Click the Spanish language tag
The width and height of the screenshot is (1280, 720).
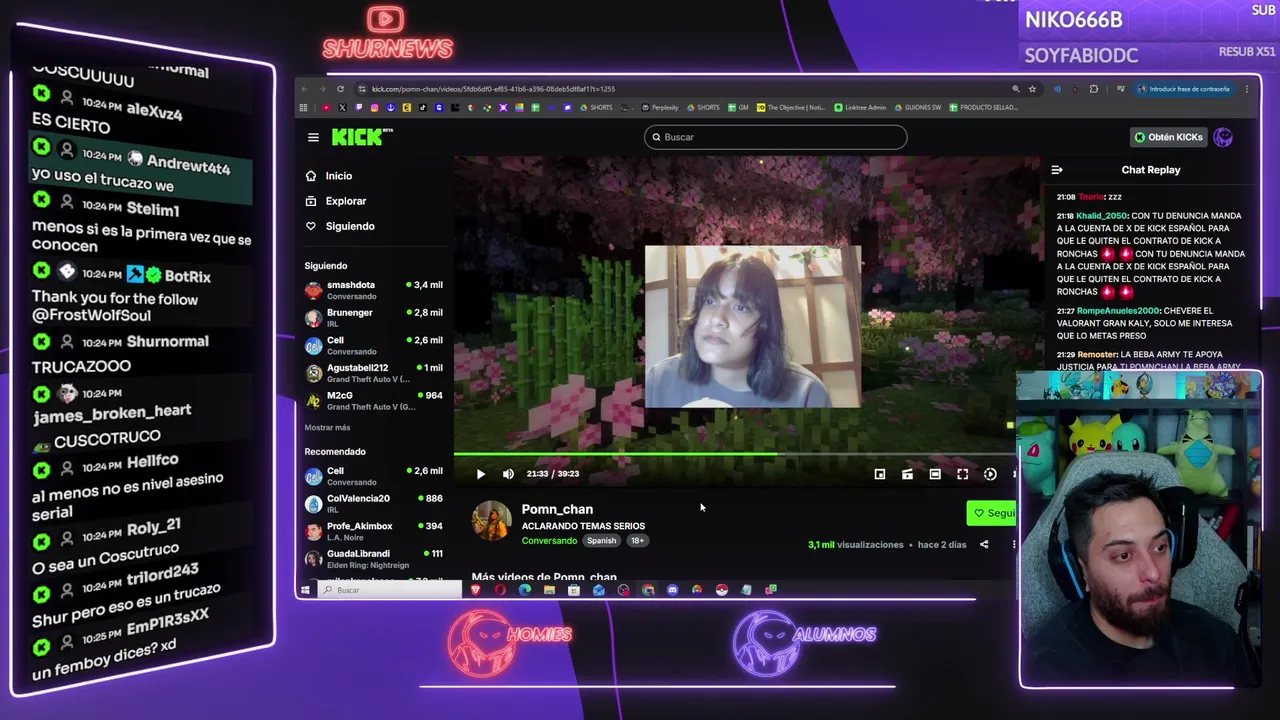601,541
